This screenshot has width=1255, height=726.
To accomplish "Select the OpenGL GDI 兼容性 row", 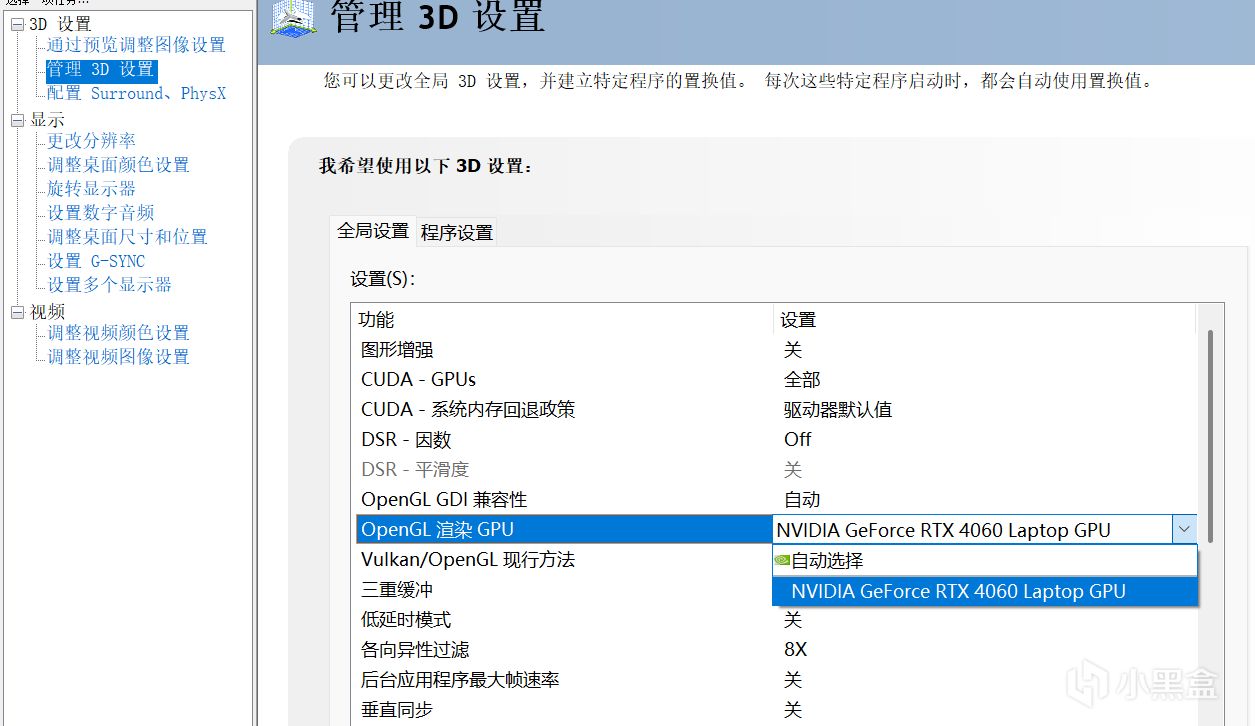I will pyautogui.click(x=776, y=500).
